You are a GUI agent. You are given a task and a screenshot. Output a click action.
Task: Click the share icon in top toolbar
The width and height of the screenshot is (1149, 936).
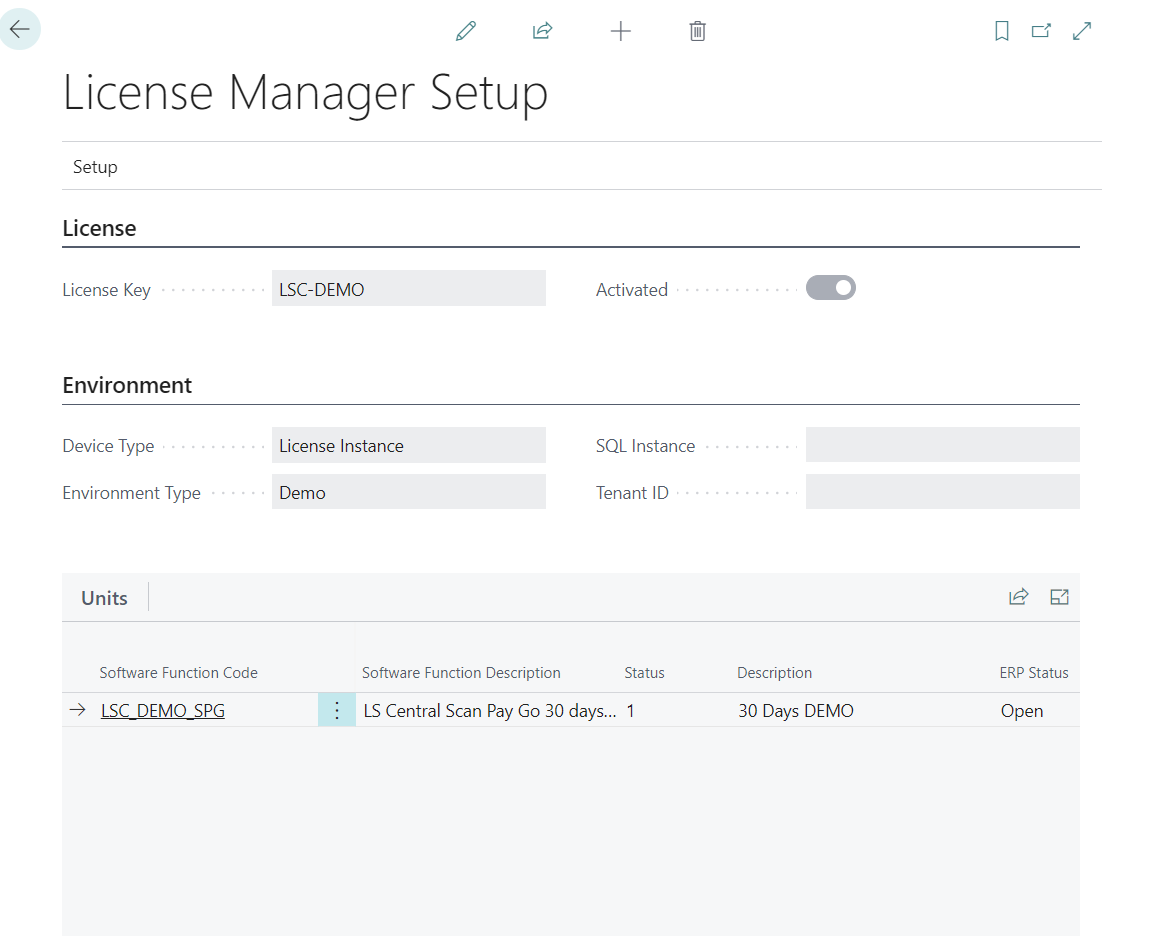click(x=542, y=31)
